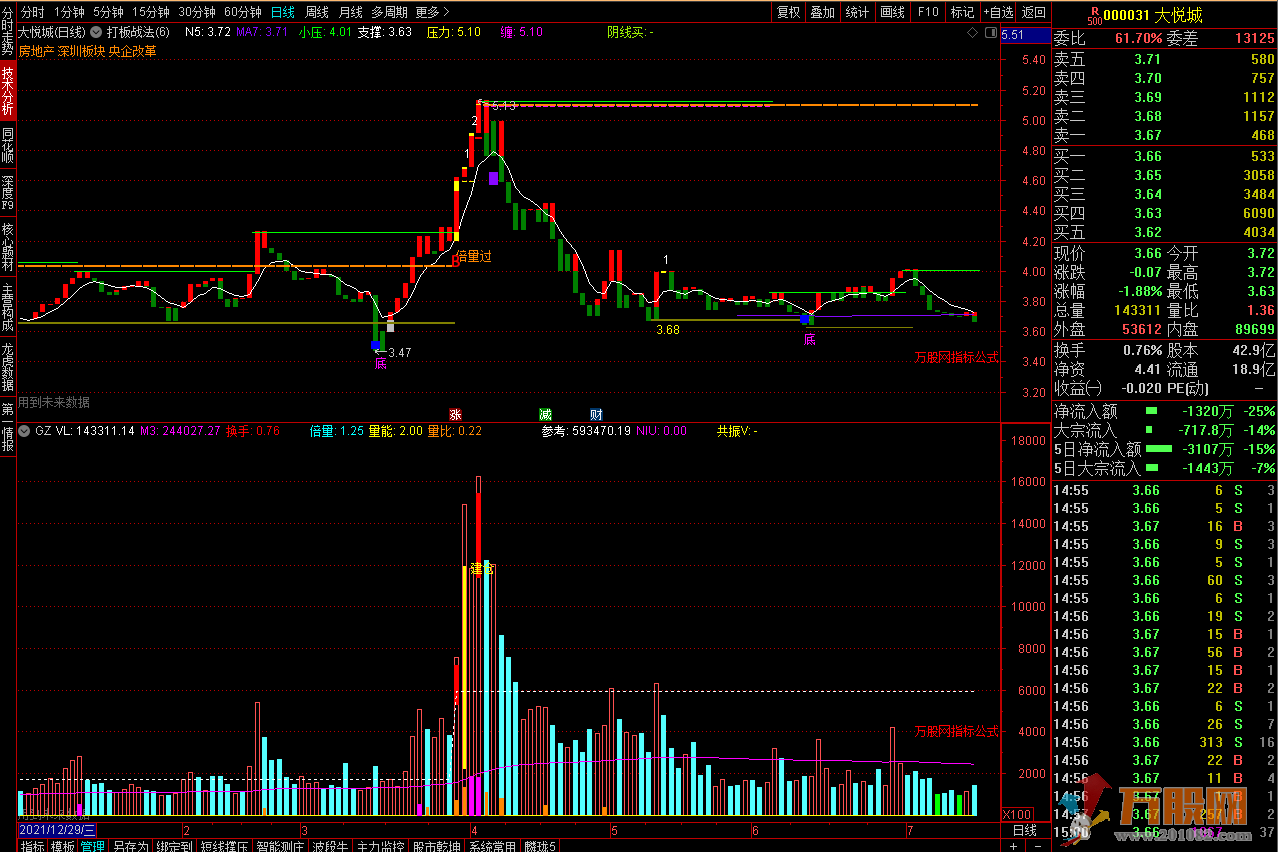Viewport: 1278px width, 852px height.
Task: Click the 绑定到 bottom tab
Action: (x=175, y=846)
